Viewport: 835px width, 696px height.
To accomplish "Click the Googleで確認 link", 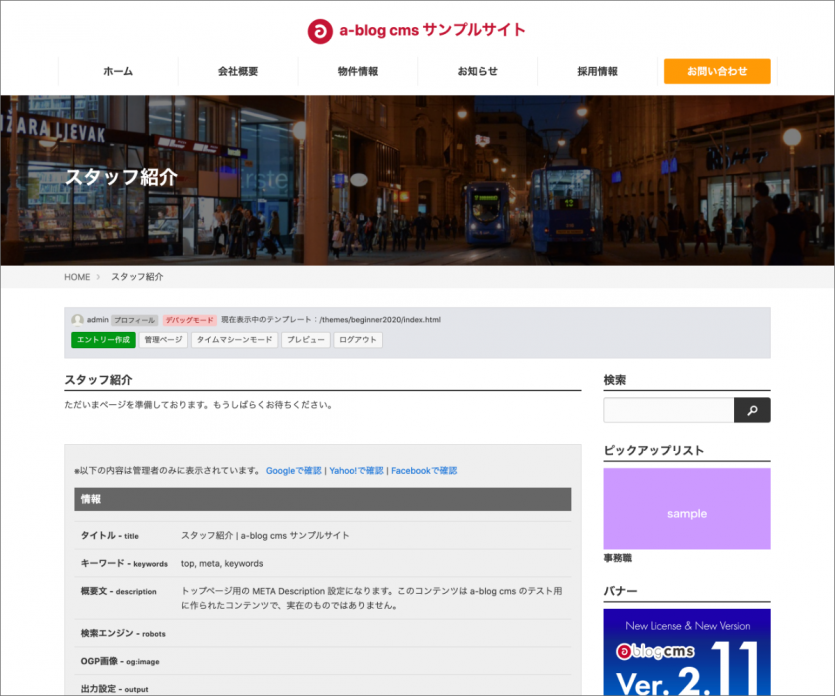I will pyautogui.click(x=293, y=471).
